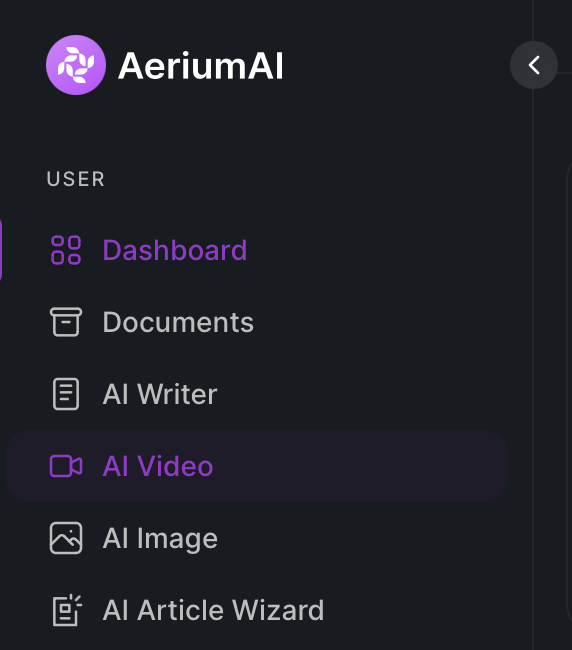This screenshot has height=650, width=572.
Task: Click the purple active indicator beside Dashboard
Action: (x=1, y=250)
